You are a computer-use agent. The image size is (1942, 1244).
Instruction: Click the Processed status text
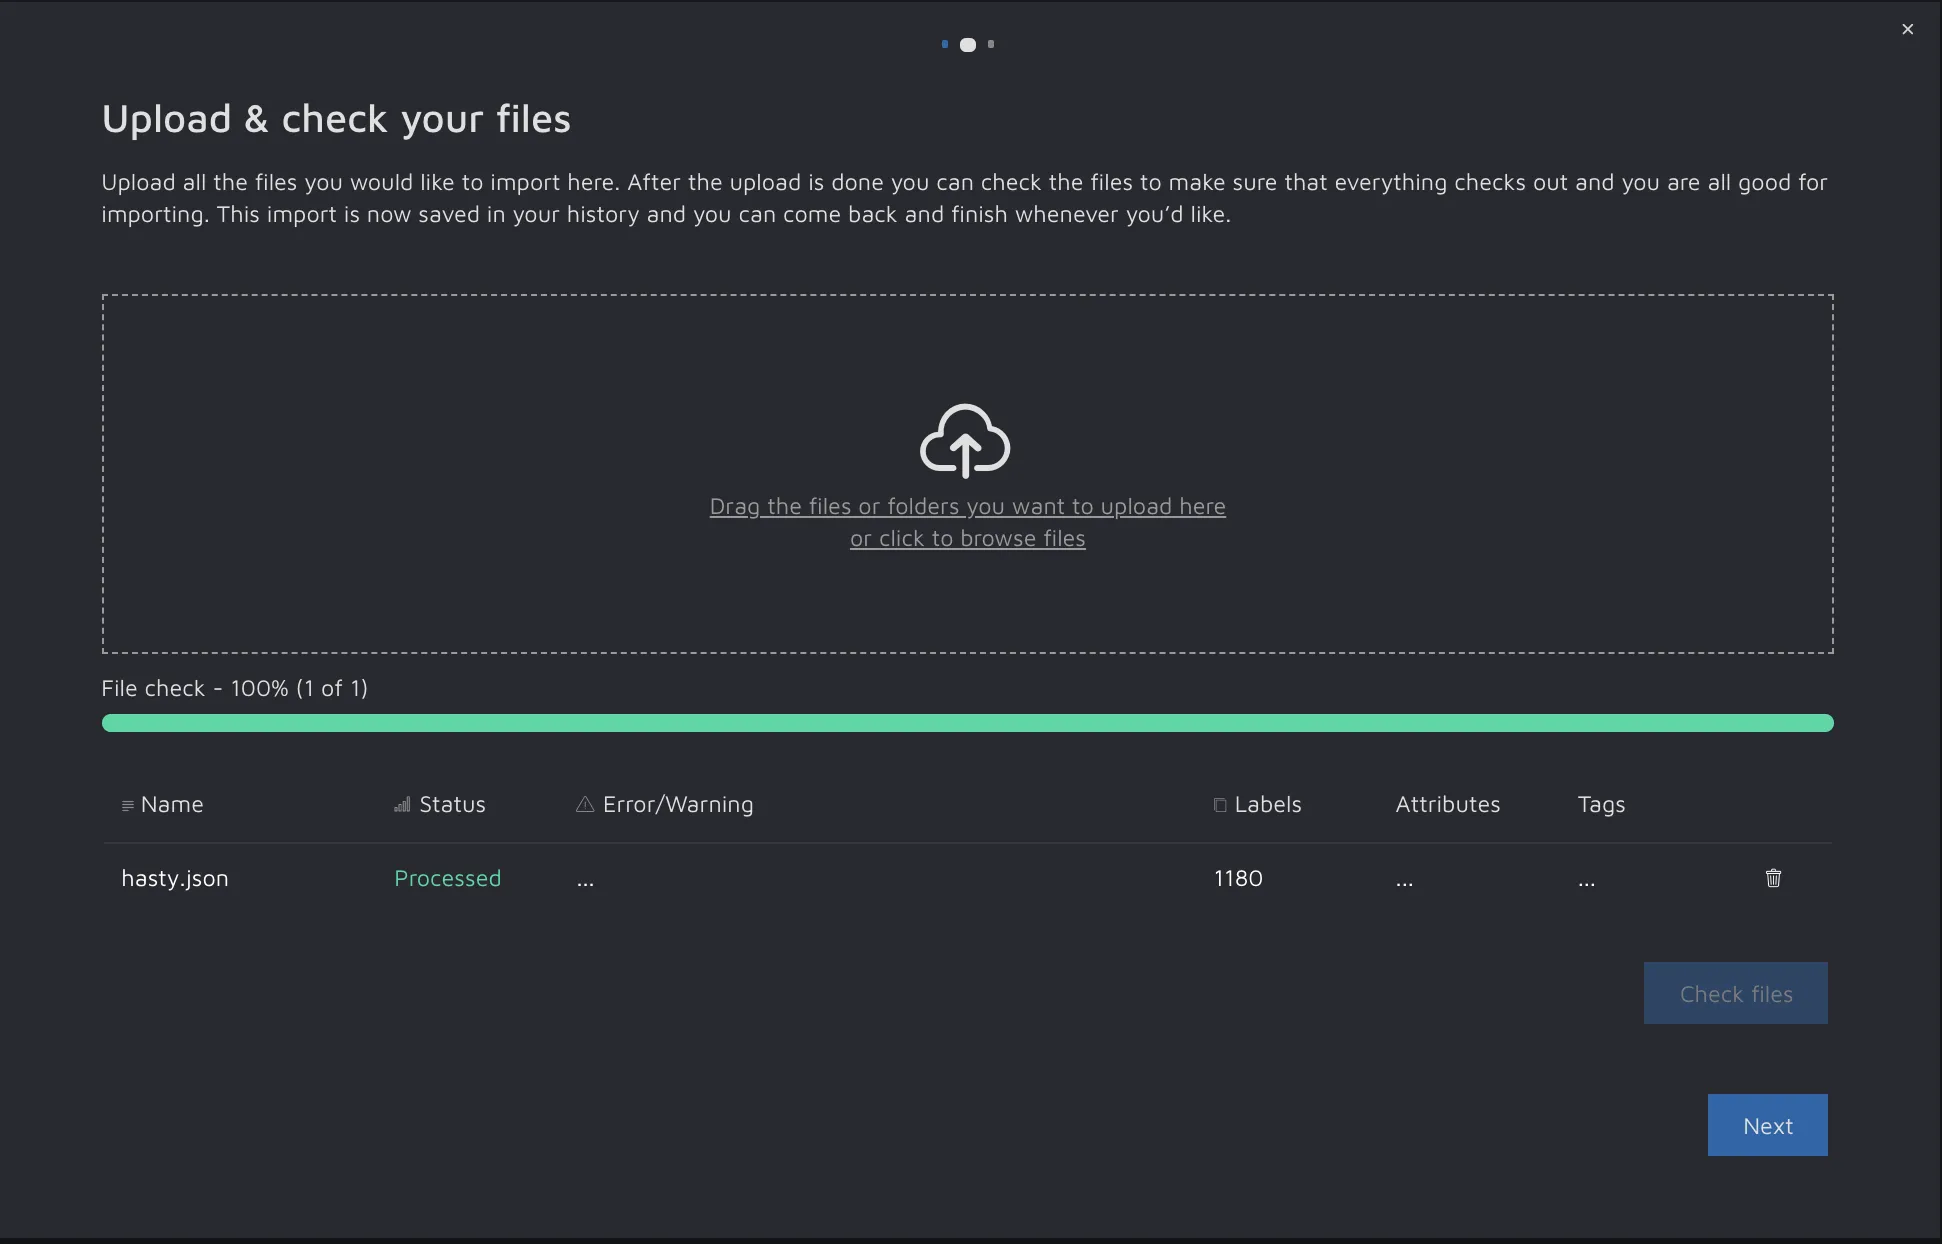[x=447, y=878]
